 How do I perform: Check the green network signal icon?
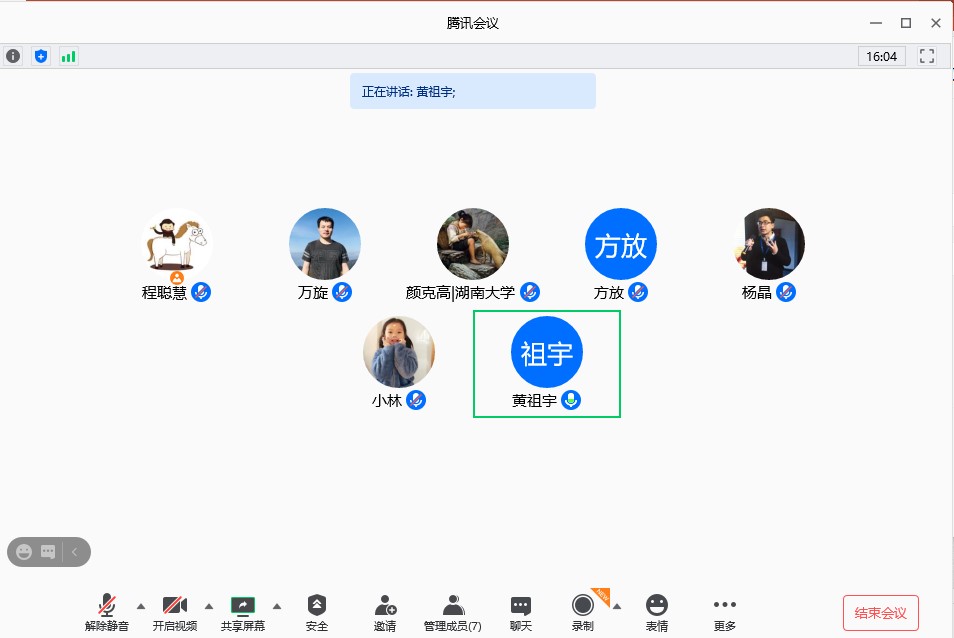click(68, 56)
